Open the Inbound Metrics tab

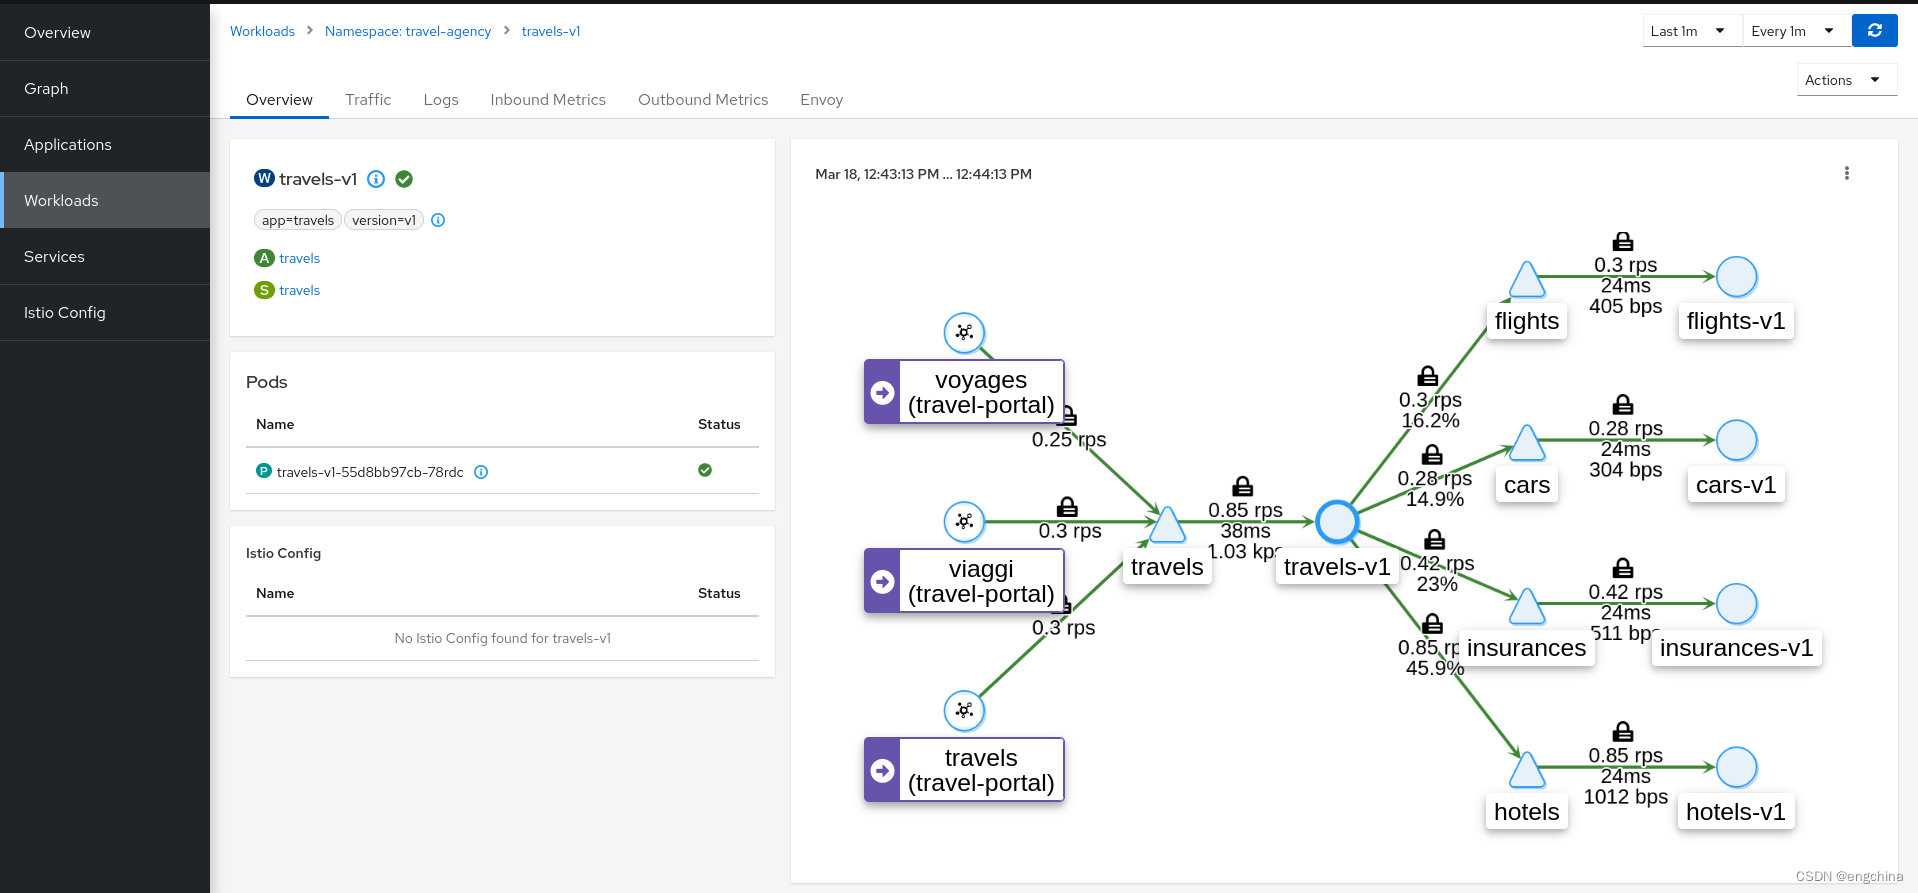[547, 100]
